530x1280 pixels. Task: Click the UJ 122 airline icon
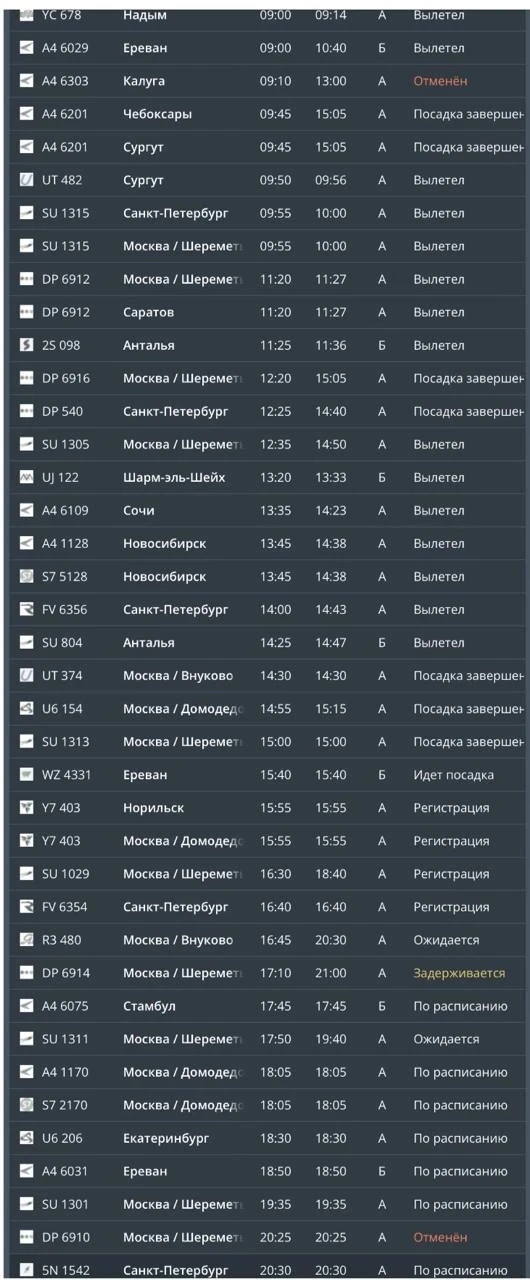[x=27, y=477]
